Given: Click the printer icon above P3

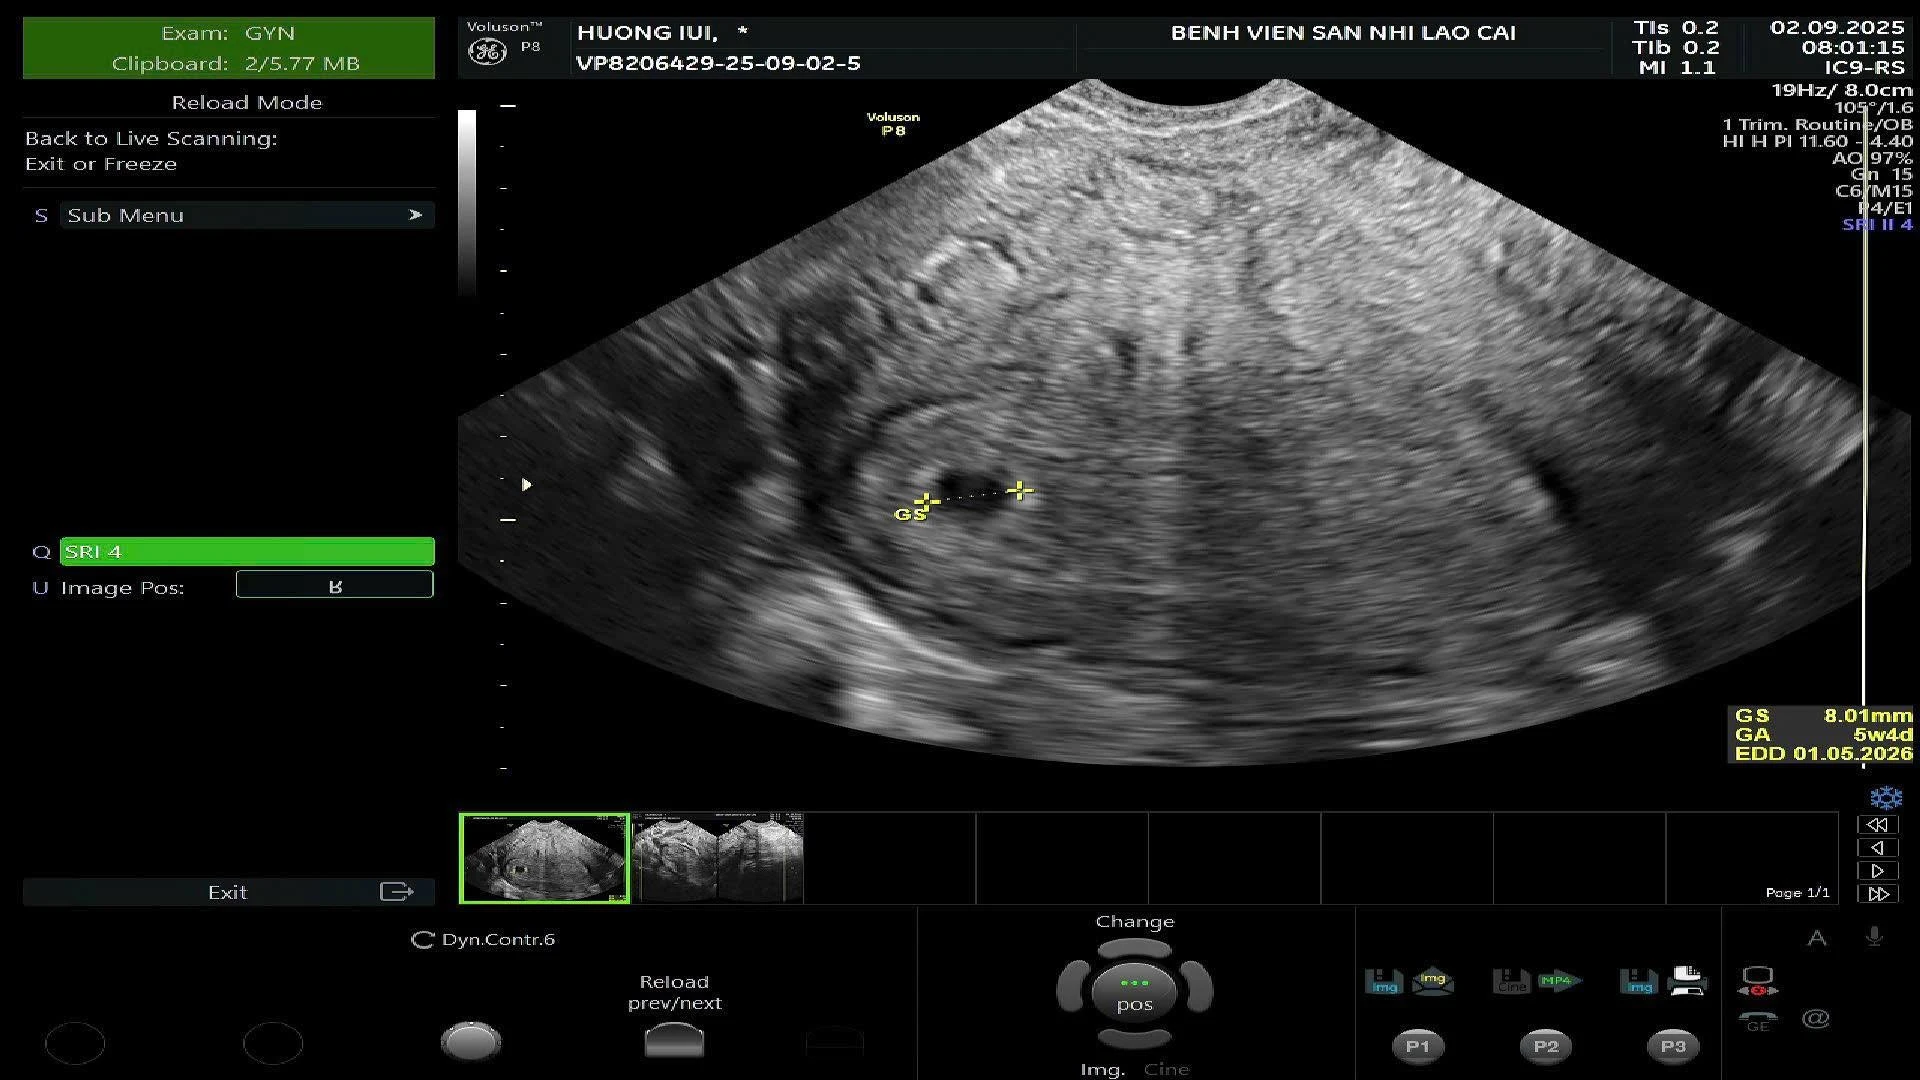Looking at the screenshot, I should coord(1688,981).
